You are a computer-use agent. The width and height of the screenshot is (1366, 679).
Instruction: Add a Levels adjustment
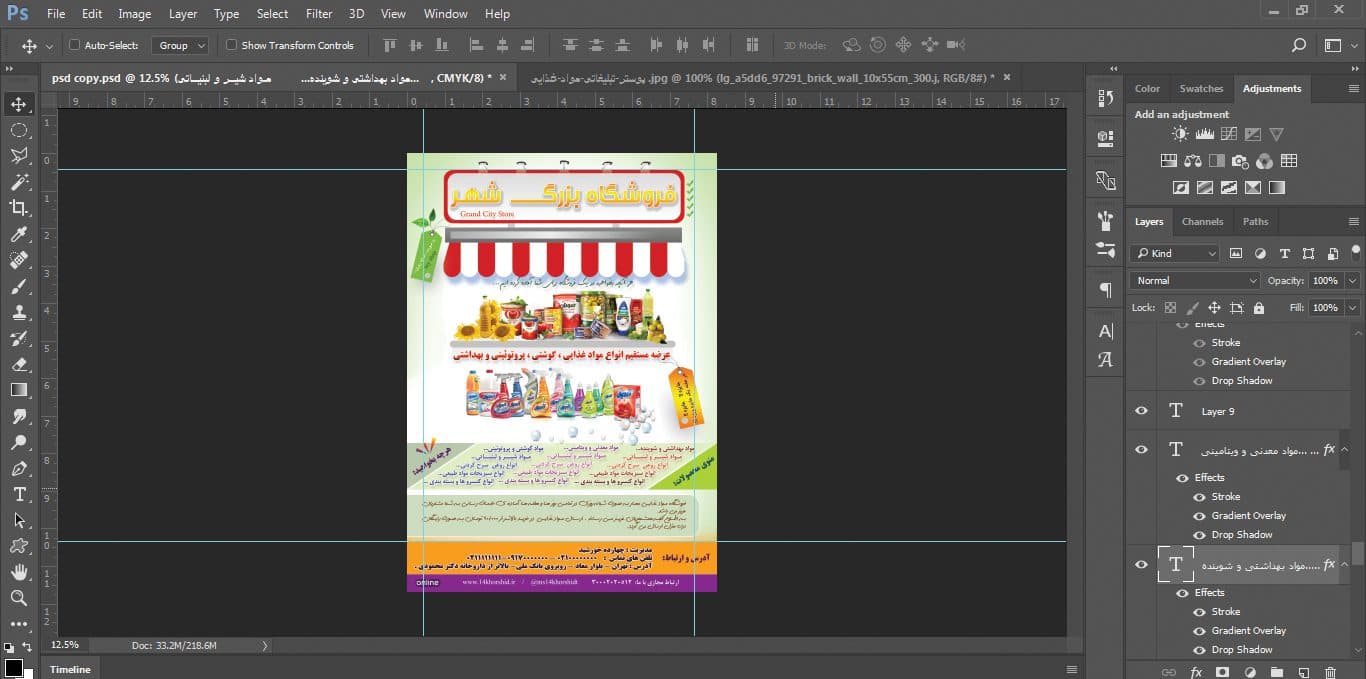[1205, 134]
